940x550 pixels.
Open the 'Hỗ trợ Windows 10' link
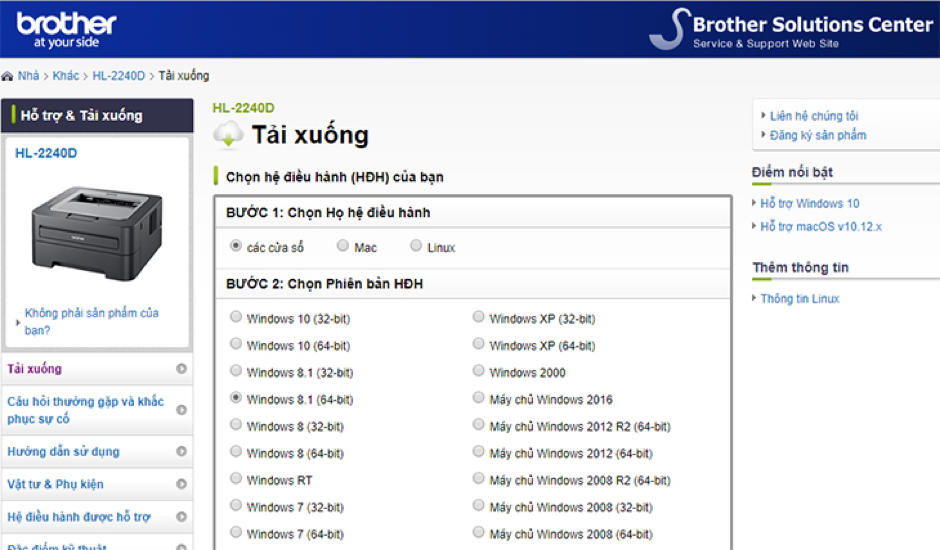[x=809, y=203]
